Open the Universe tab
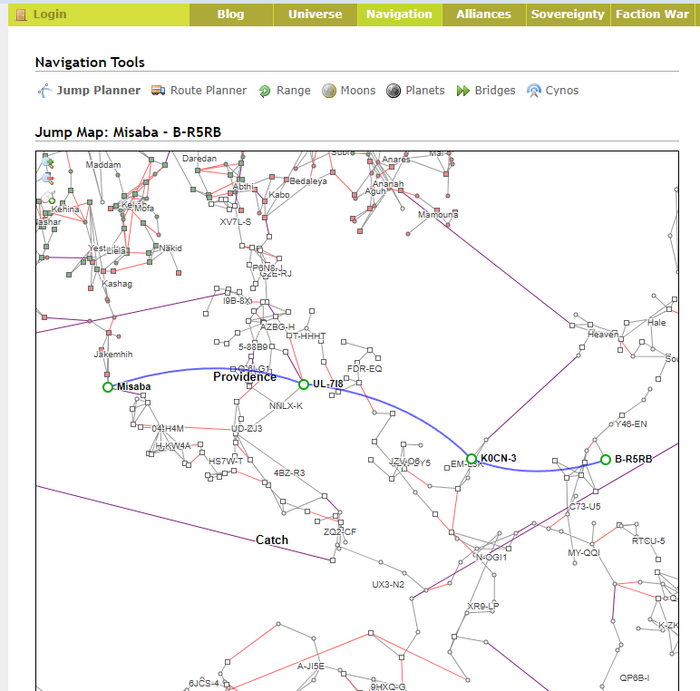700x691 pixels. coord(315,14)
